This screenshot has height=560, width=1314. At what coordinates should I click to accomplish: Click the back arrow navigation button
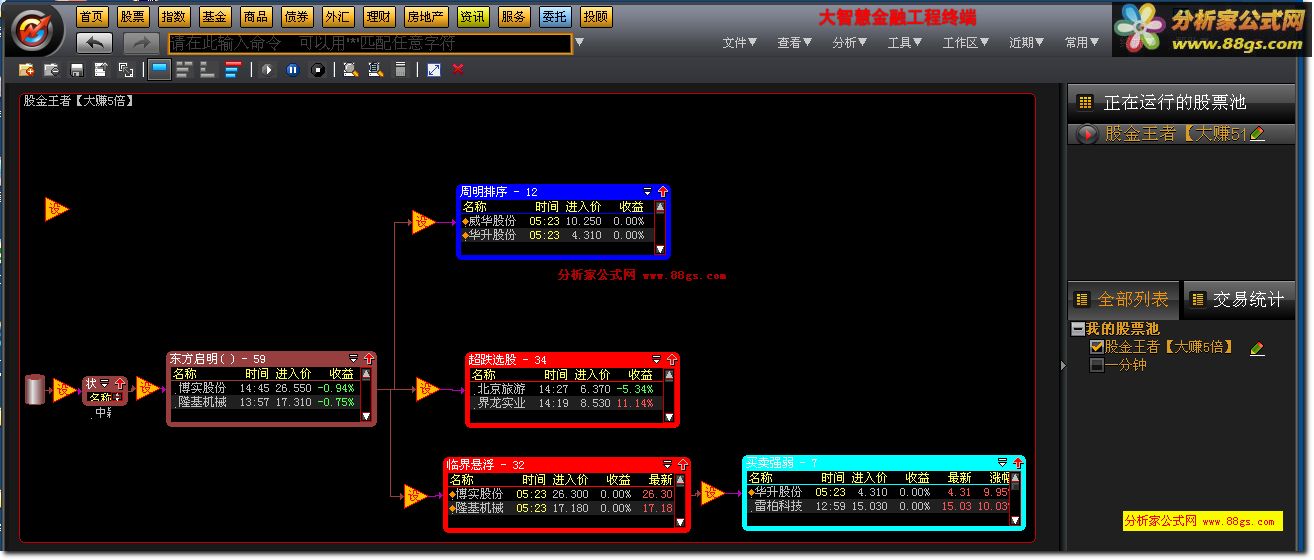point(95,43)
